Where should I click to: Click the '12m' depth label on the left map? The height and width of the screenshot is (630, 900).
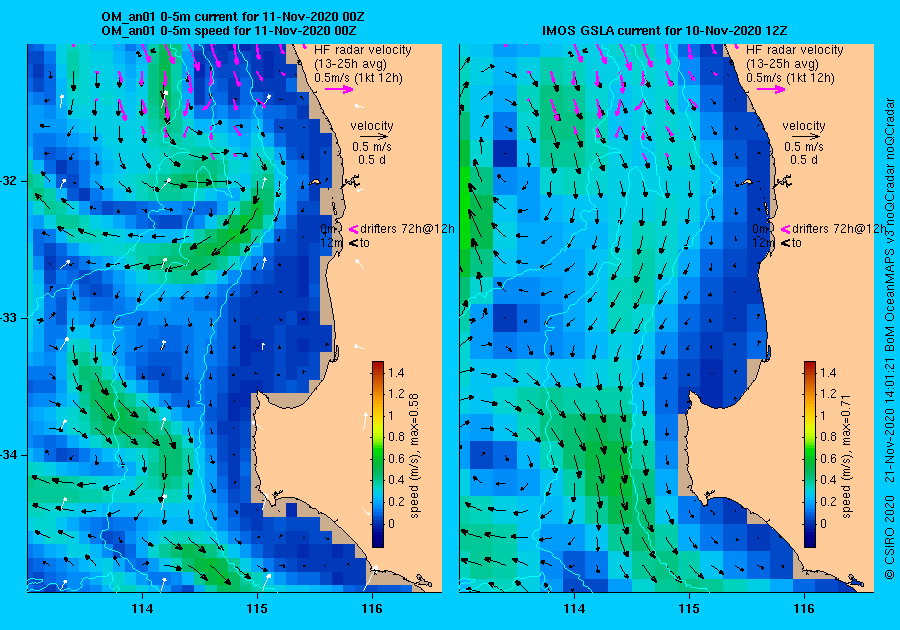[331, 243]
